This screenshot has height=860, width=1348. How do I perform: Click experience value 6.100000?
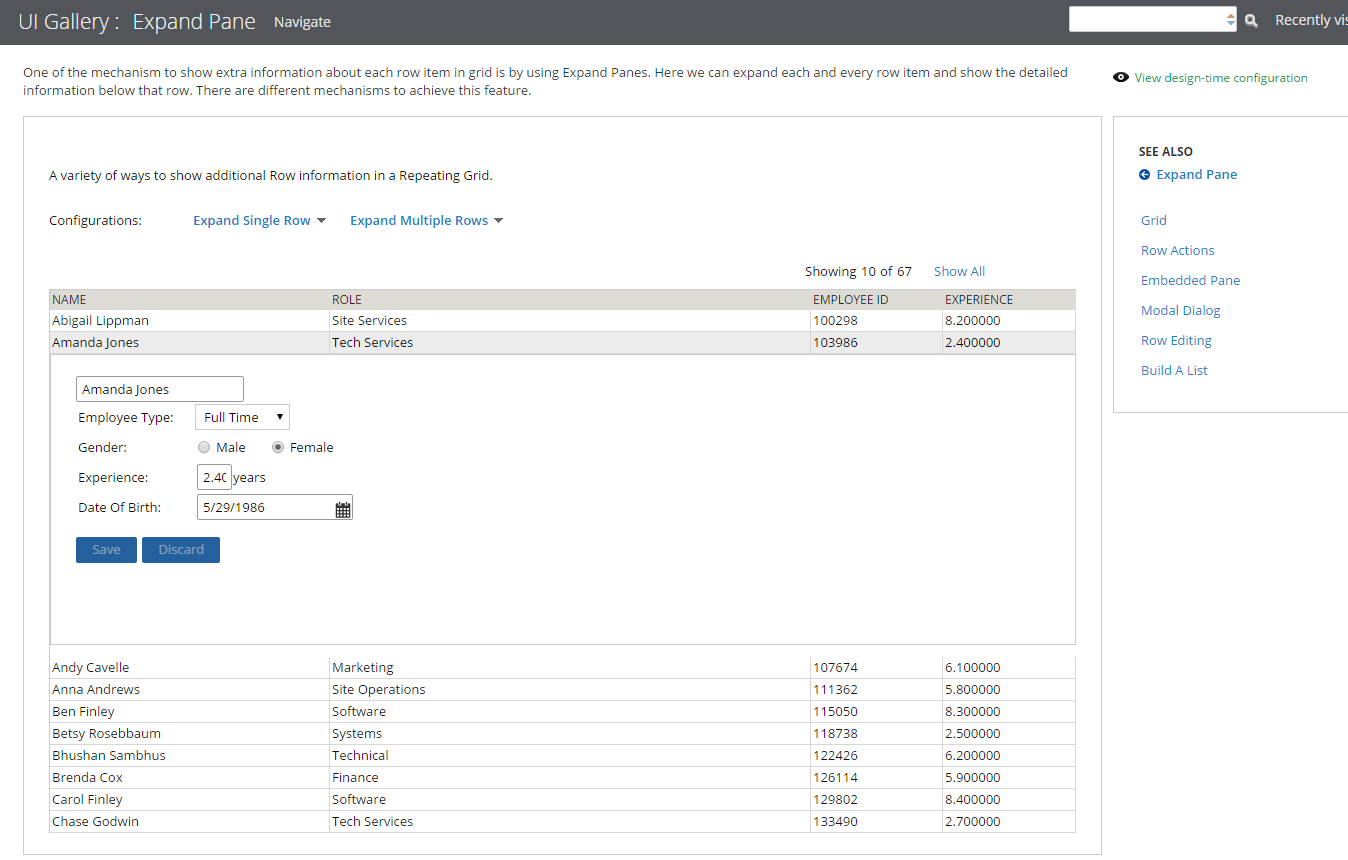point(973,668)
